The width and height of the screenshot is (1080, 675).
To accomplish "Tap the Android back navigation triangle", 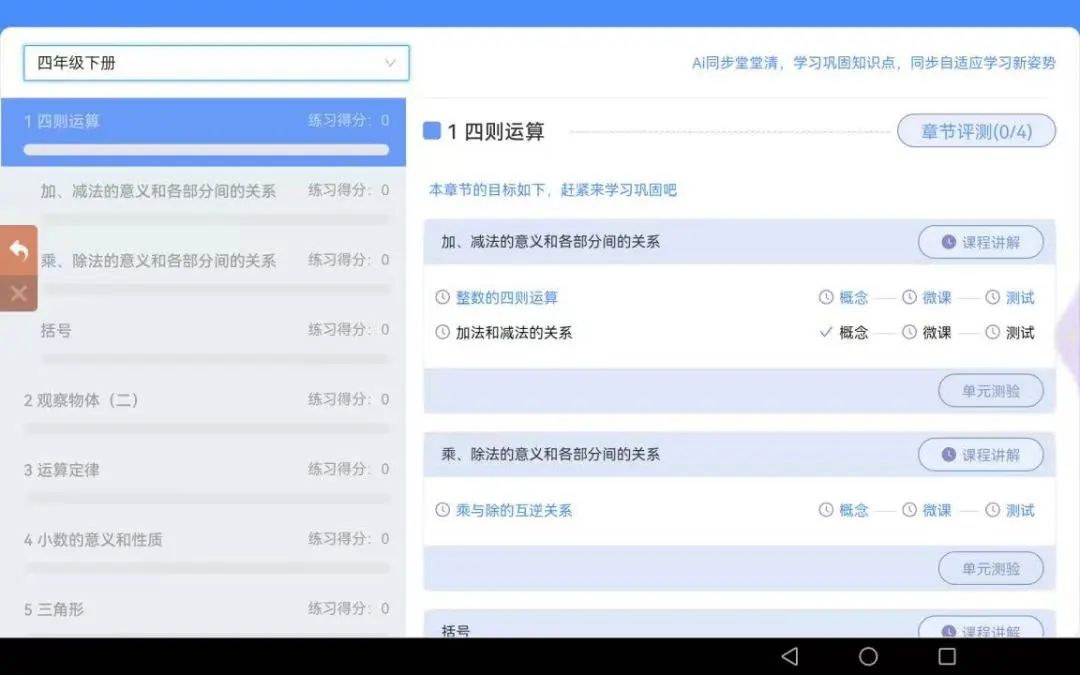I will [x=790, y=656].
